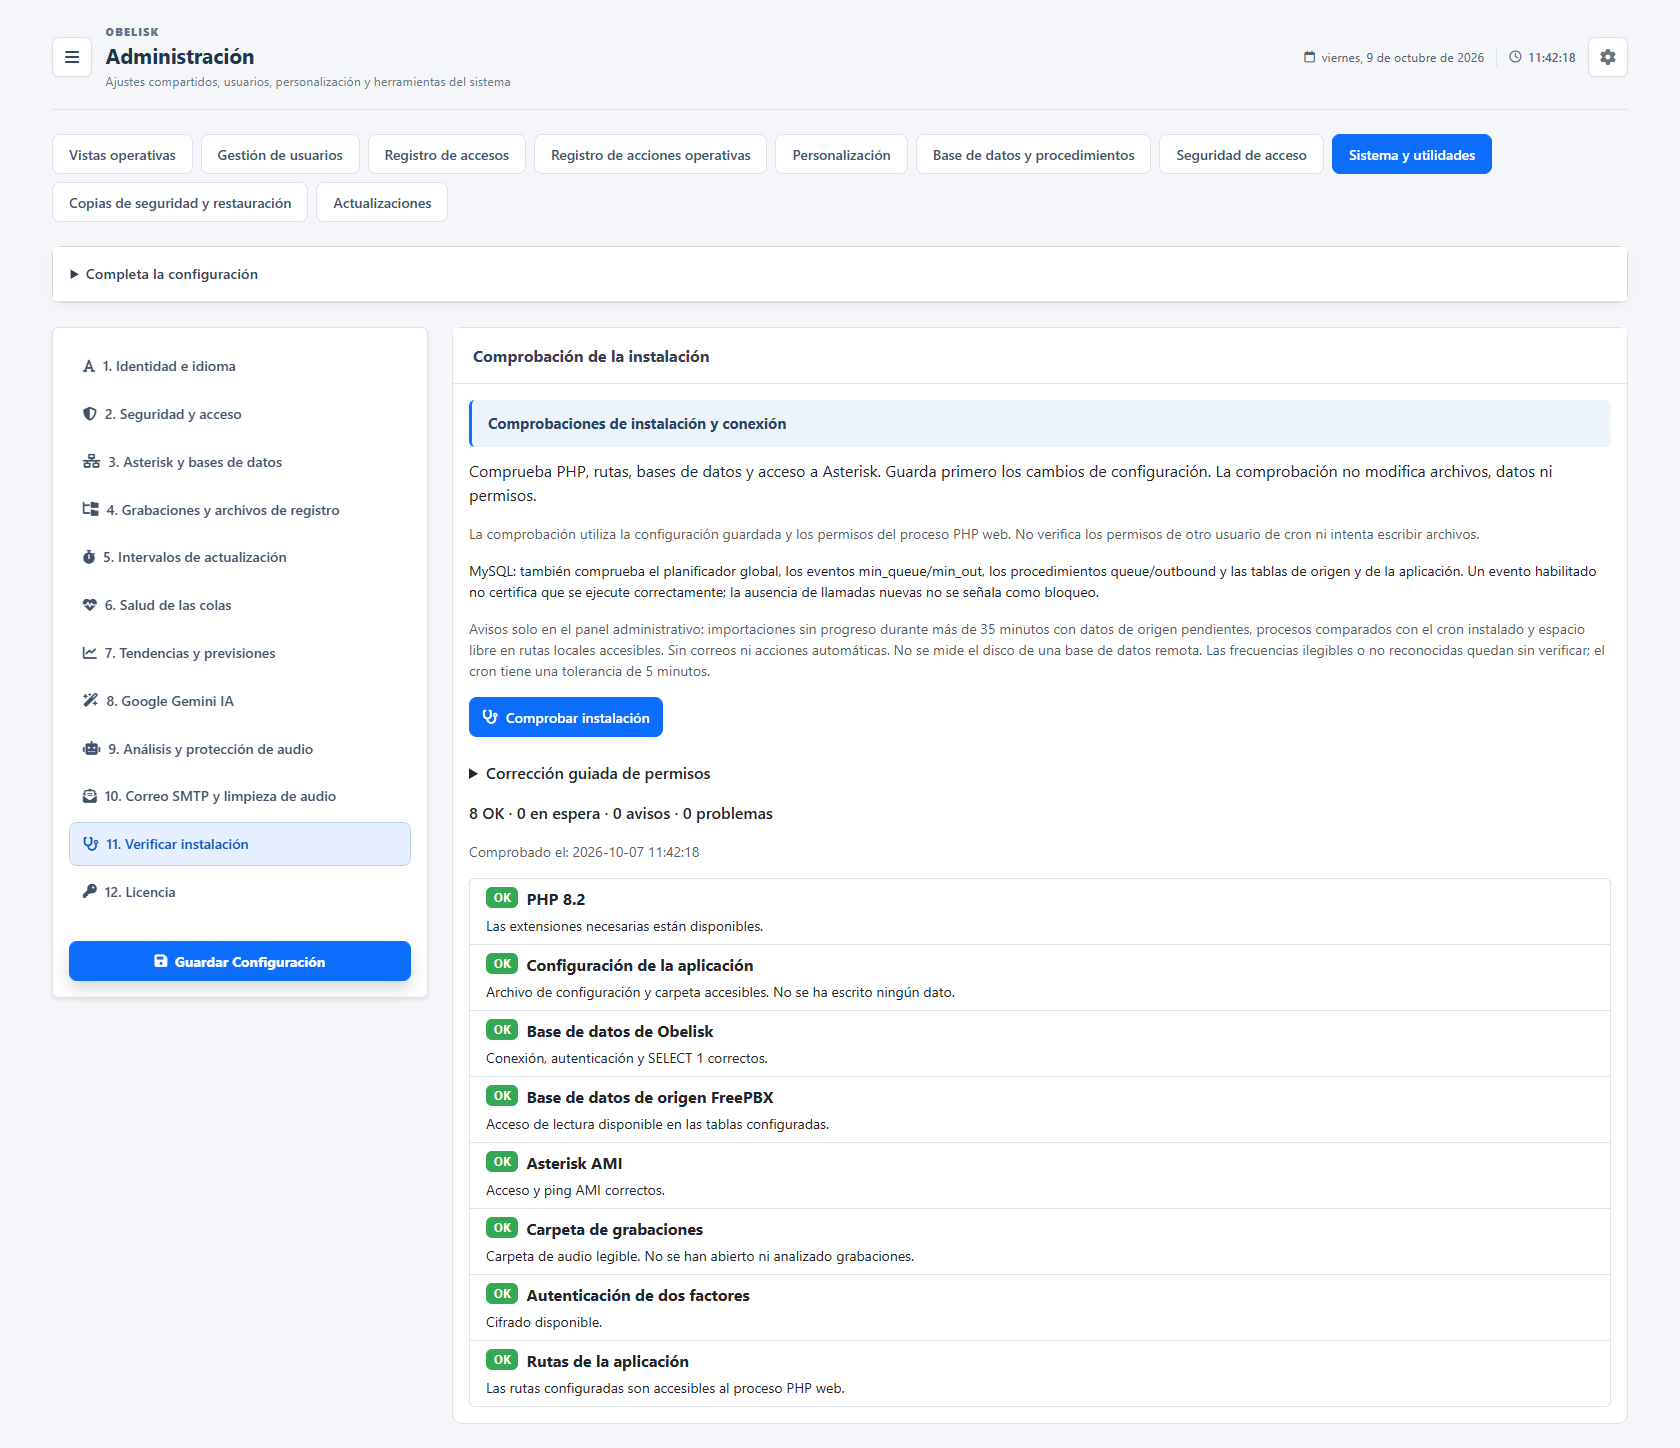The height and width of the screenshot is (1448, 1680).
Task: Click the Comprobado el: 2026-10-07 timestamp
Action: click(x=584, y=852)
